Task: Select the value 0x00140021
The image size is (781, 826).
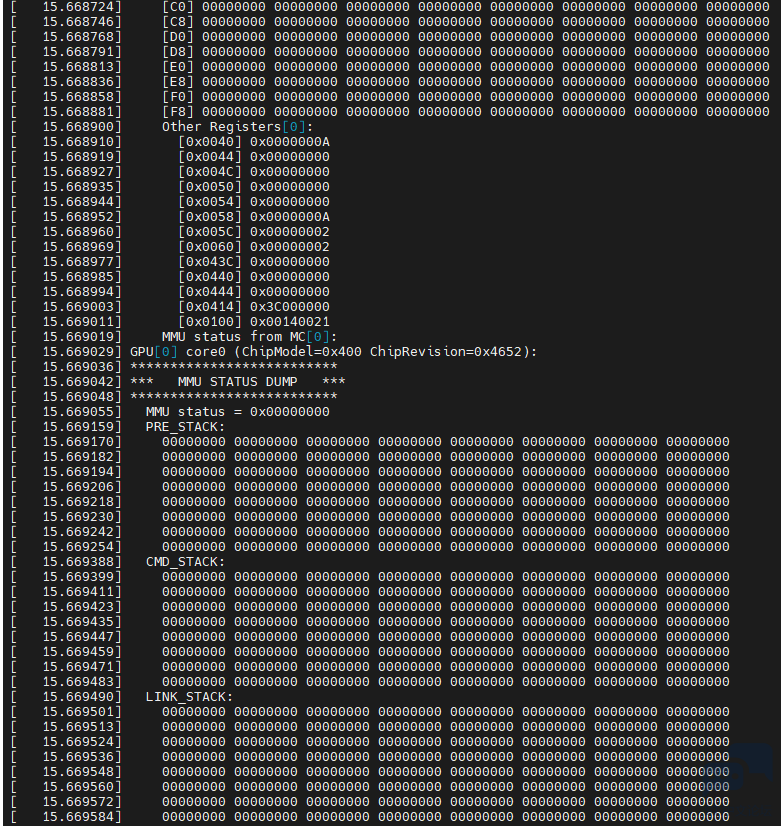Action: [290, 322]
